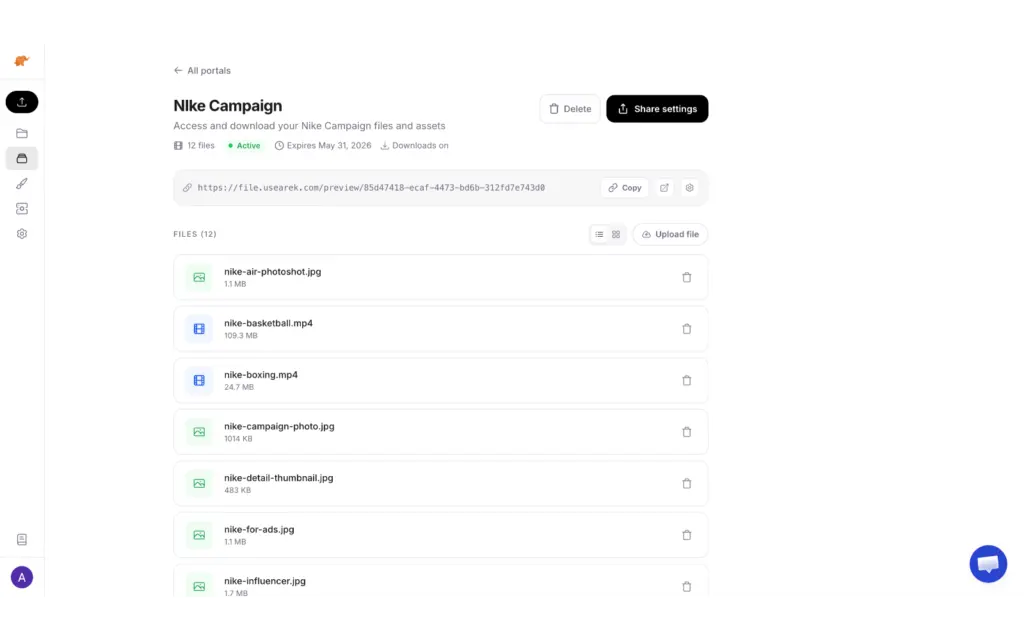Click the '12 files' count label
The height and width of the screenshot is (640, 1024).
click(194, 146)
